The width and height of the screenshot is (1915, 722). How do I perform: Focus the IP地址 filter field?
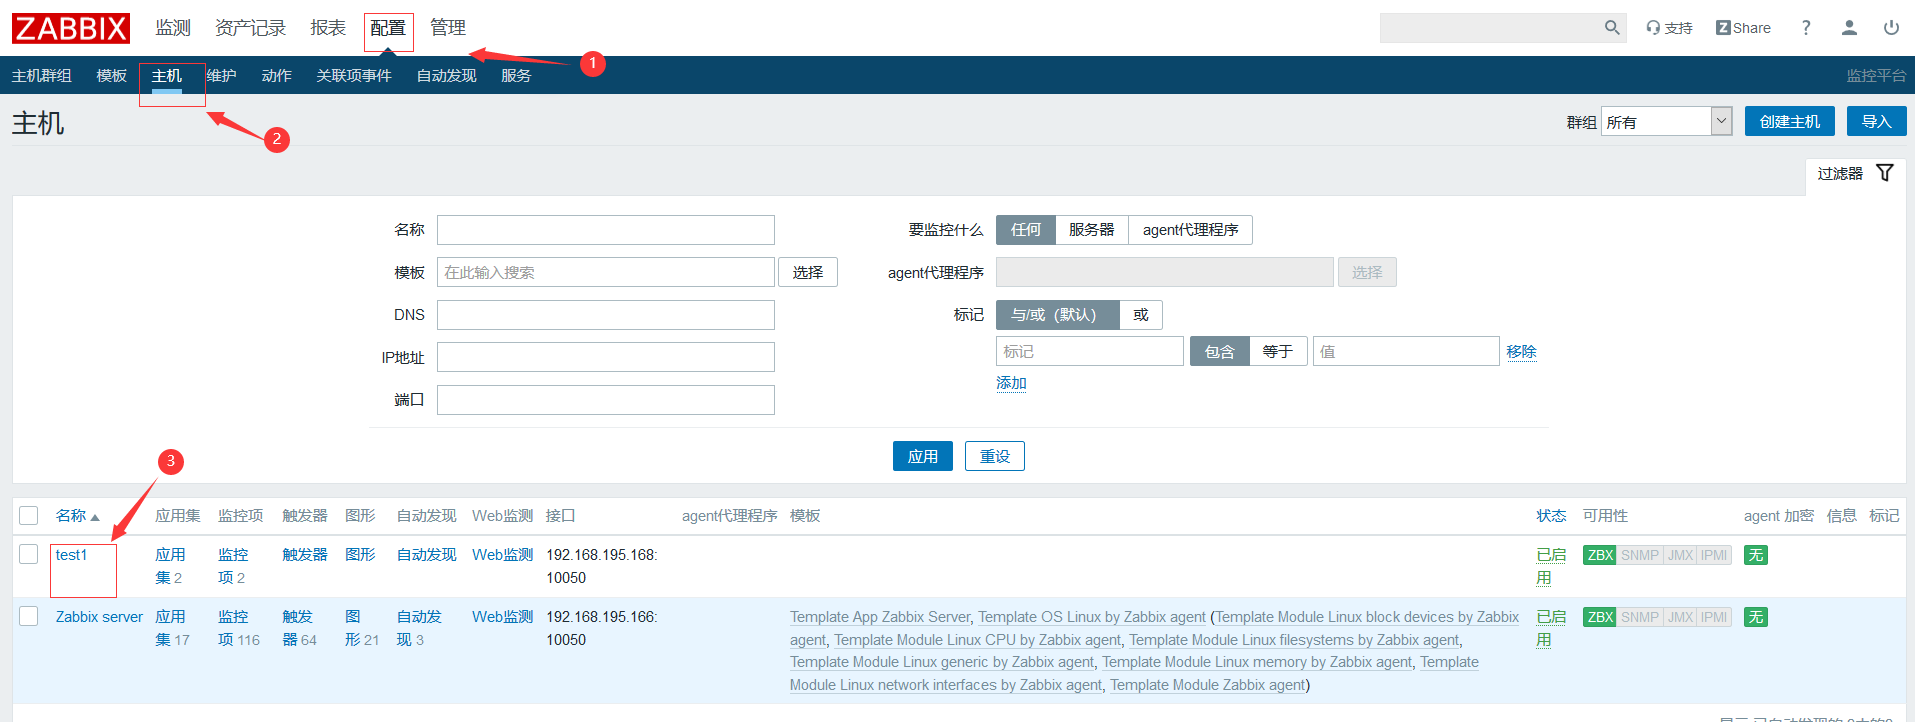tap(606, 357)
